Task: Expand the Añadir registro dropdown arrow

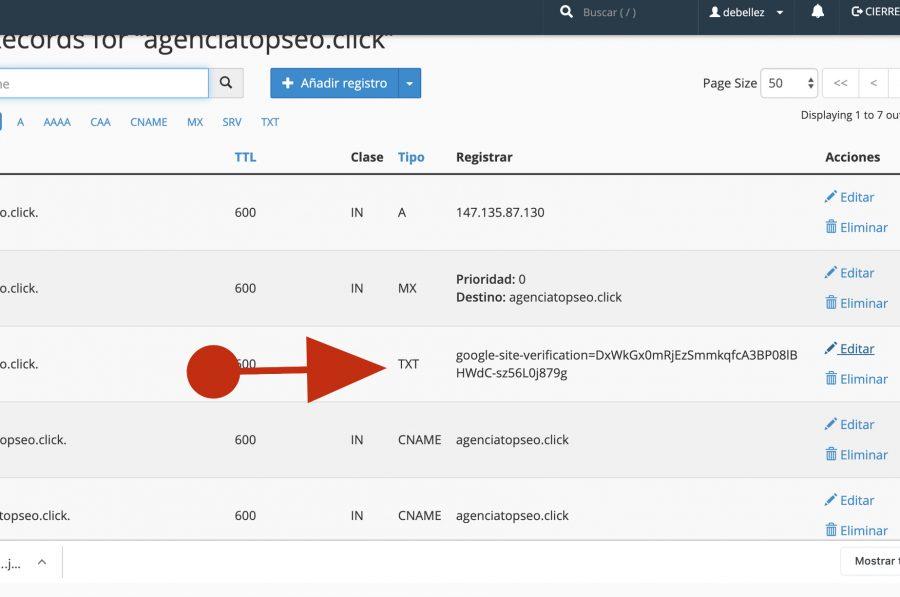Action: click(x=410, y=83)
